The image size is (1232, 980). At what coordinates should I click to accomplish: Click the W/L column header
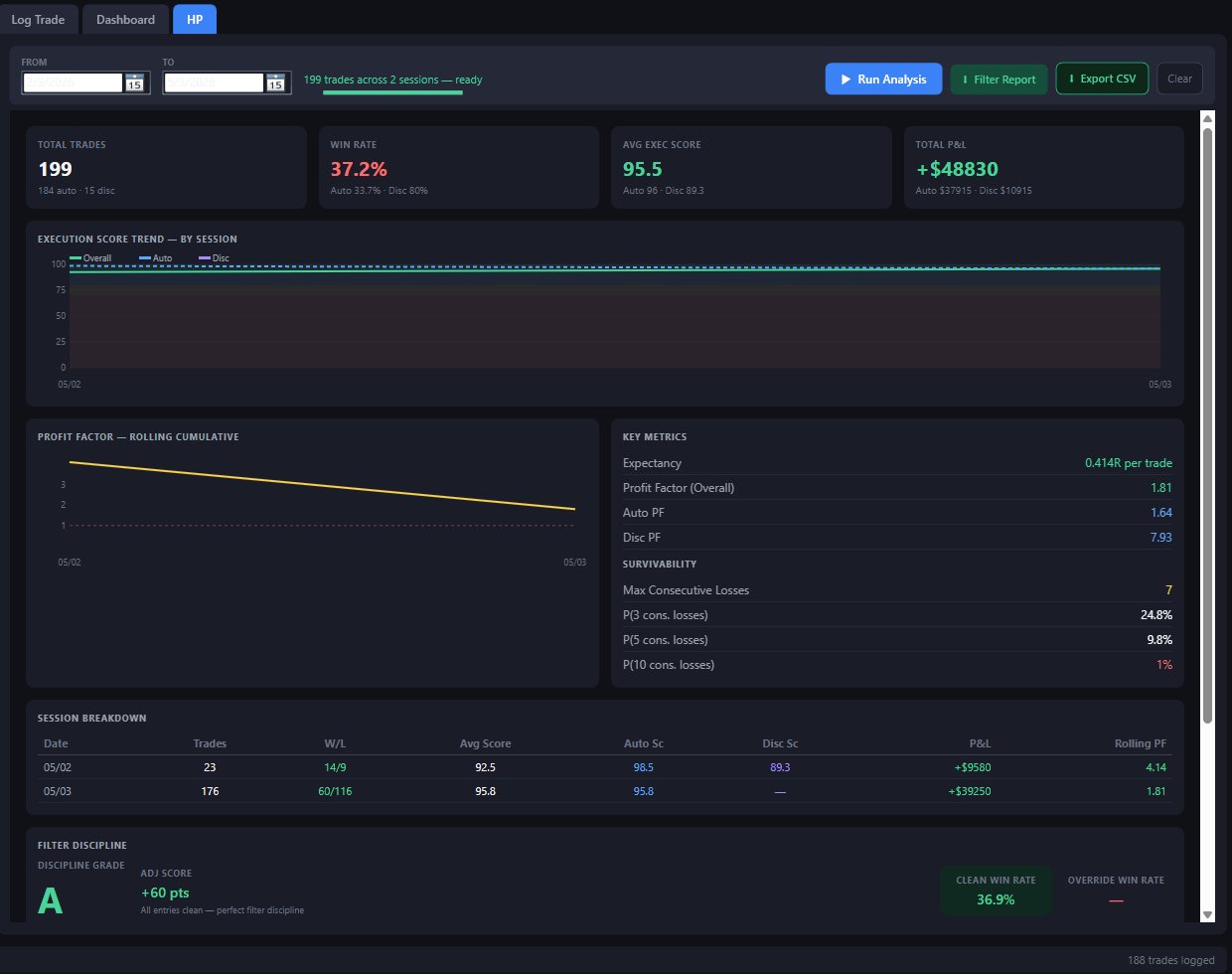pyautogui.click(x=335, y=744)
